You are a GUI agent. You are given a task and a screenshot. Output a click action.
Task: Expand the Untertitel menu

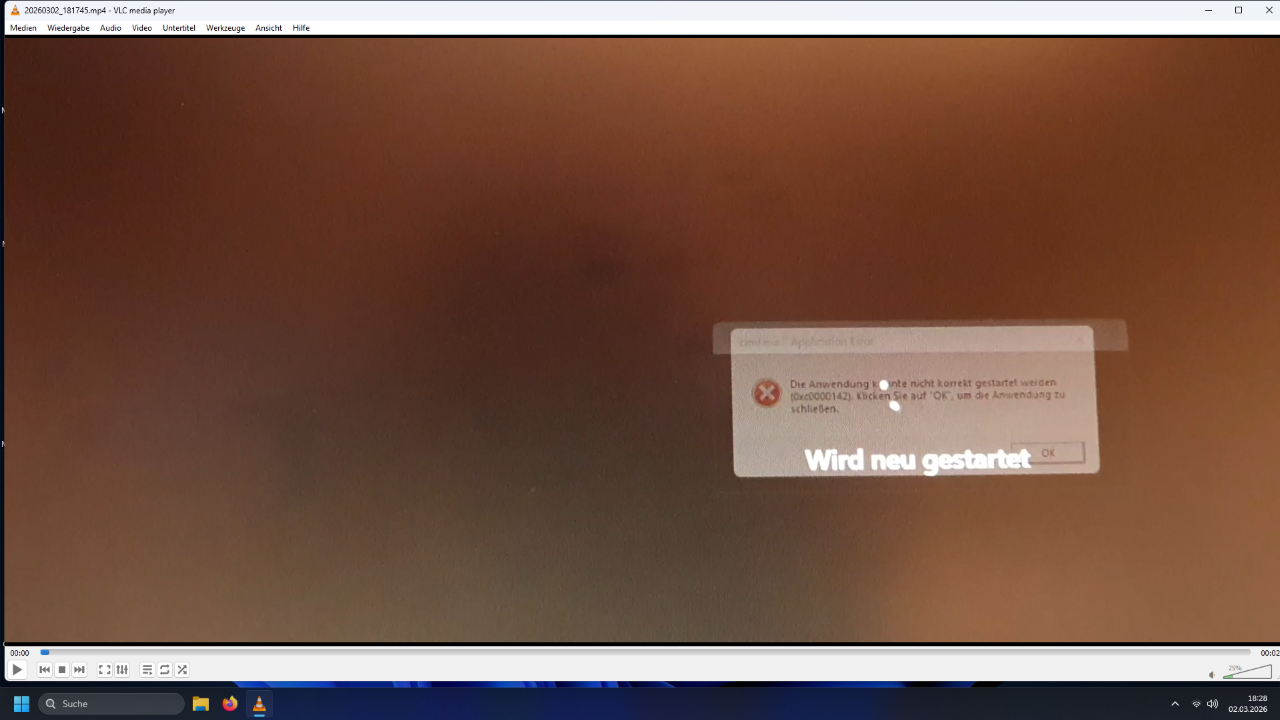pos(179,28)
